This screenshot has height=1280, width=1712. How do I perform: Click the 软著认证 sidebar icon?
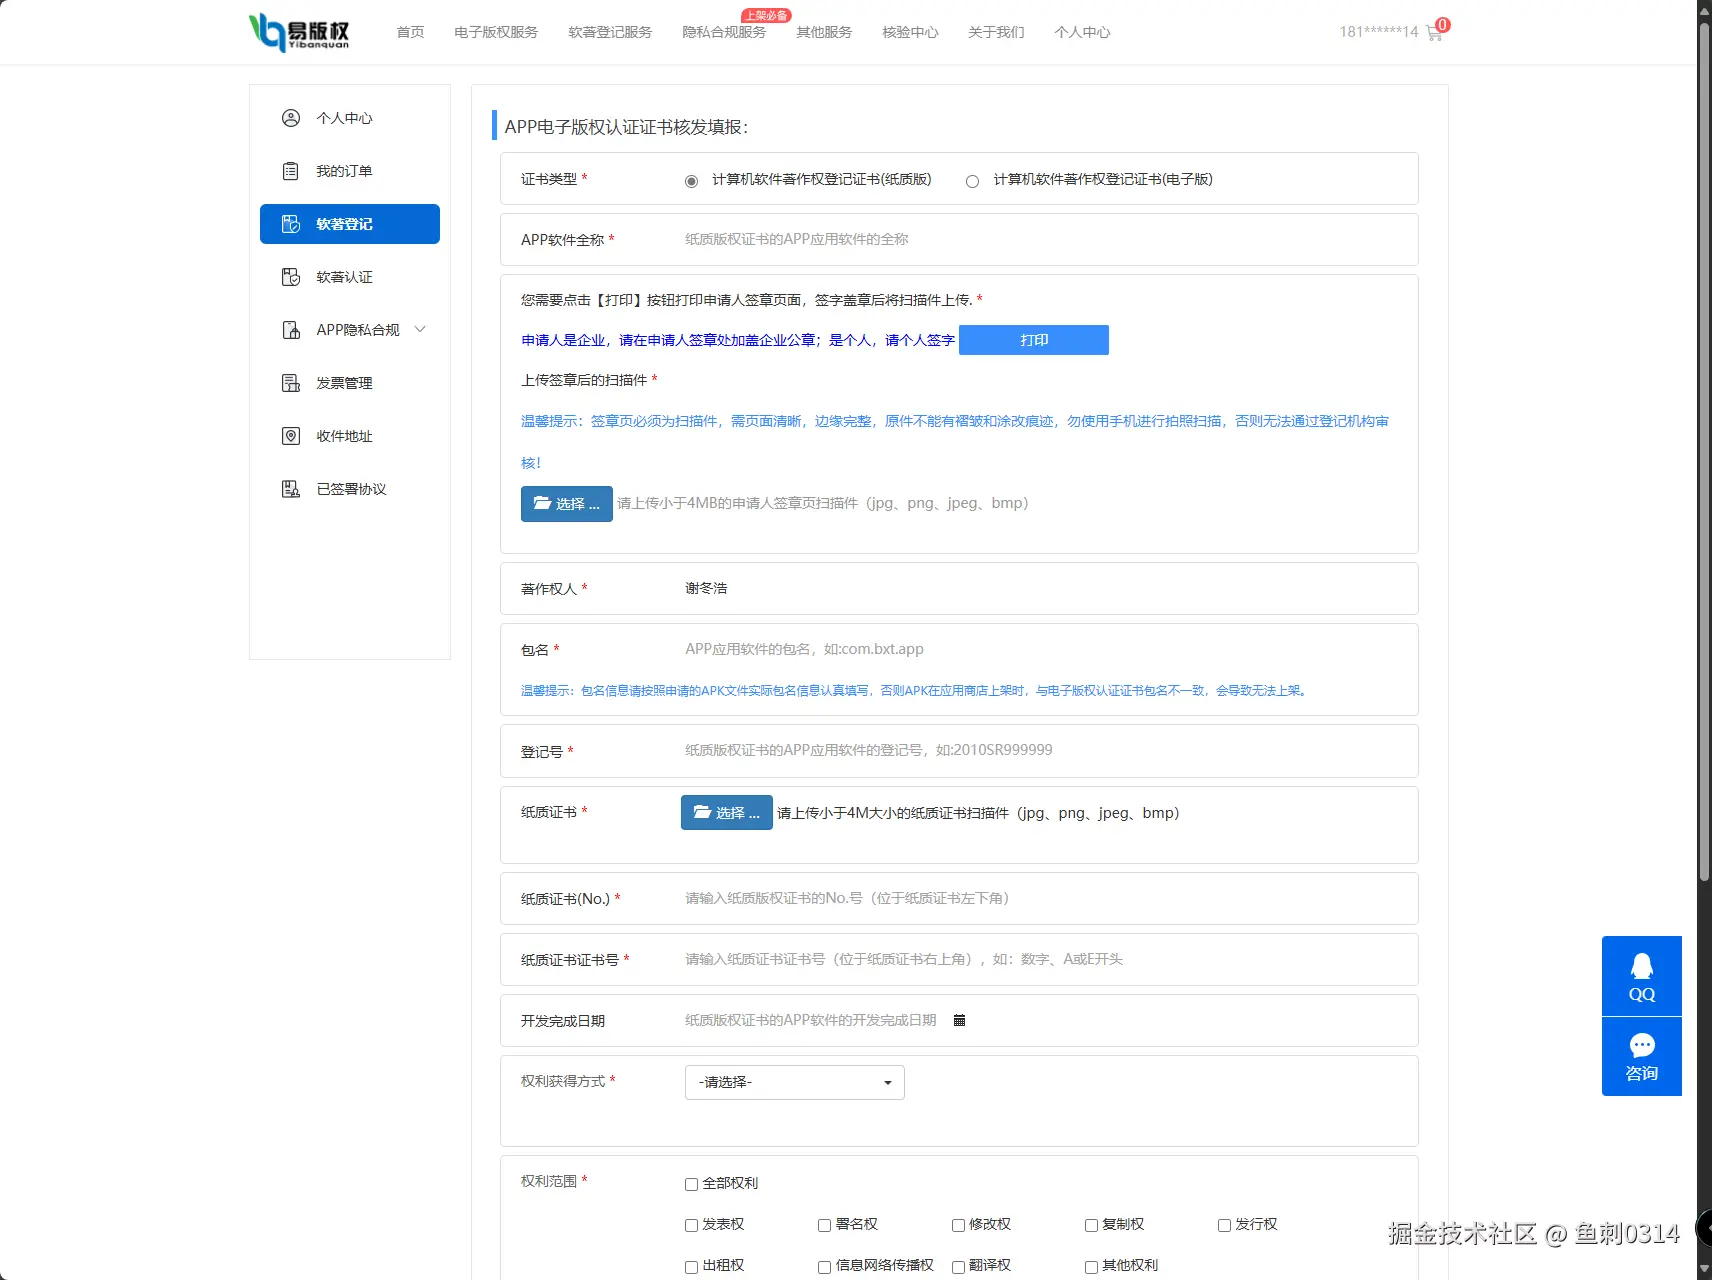(x=291, y=277)
